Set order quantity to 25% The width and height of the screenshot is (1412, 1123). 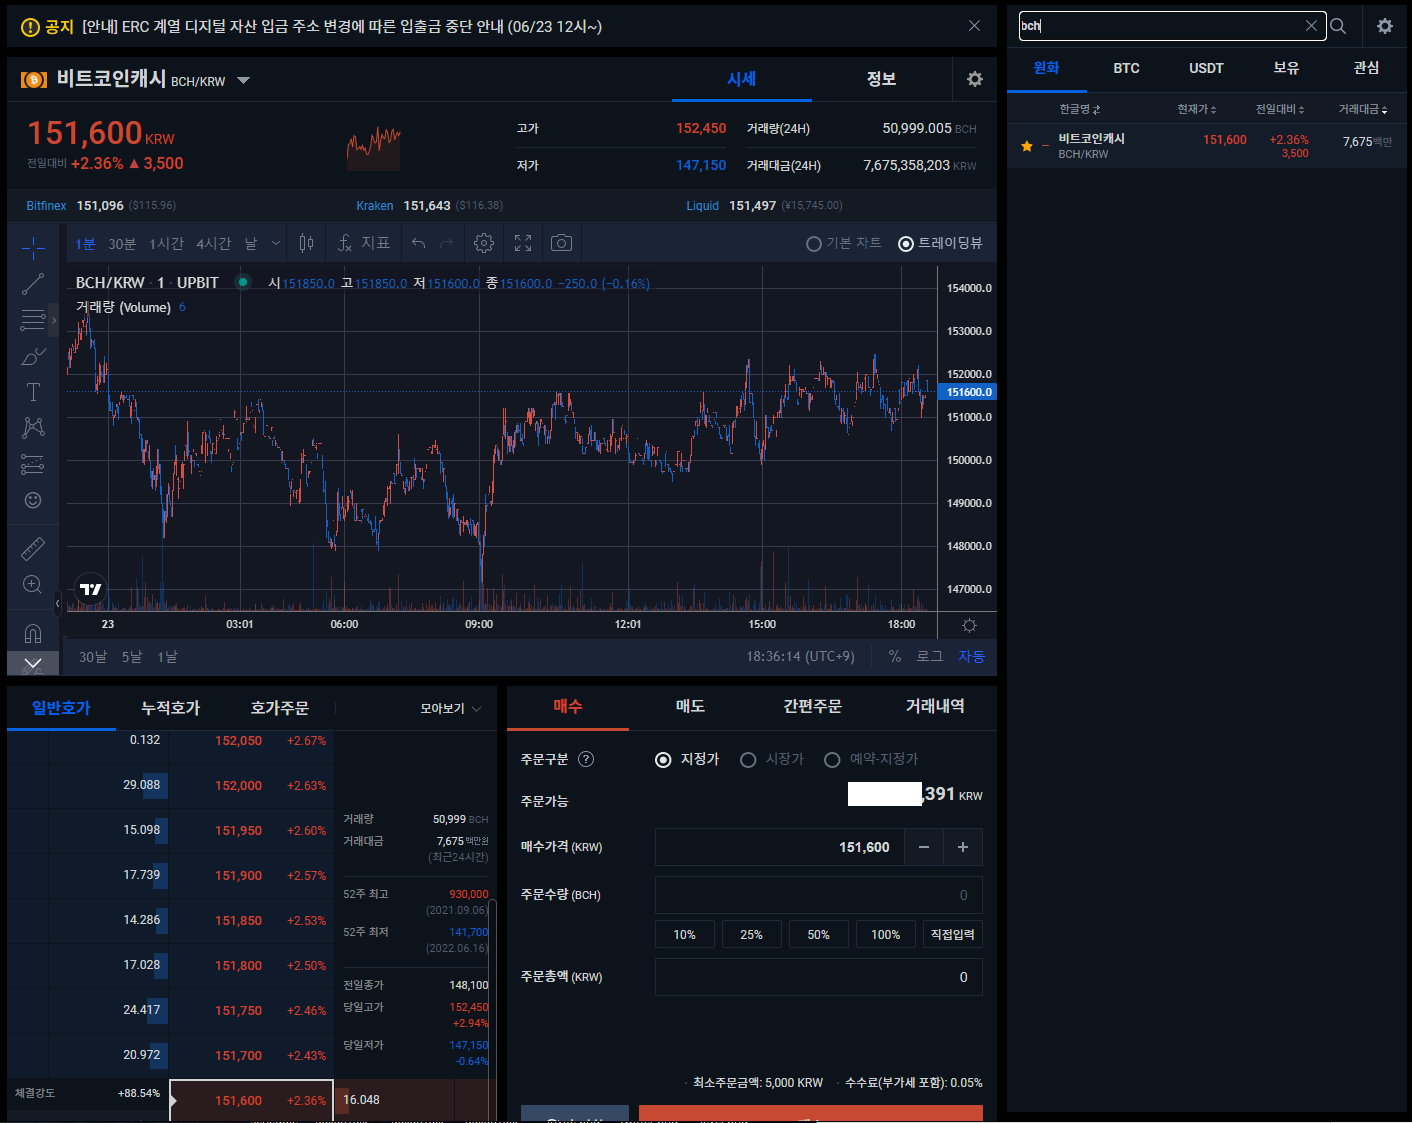coord(751,934)
